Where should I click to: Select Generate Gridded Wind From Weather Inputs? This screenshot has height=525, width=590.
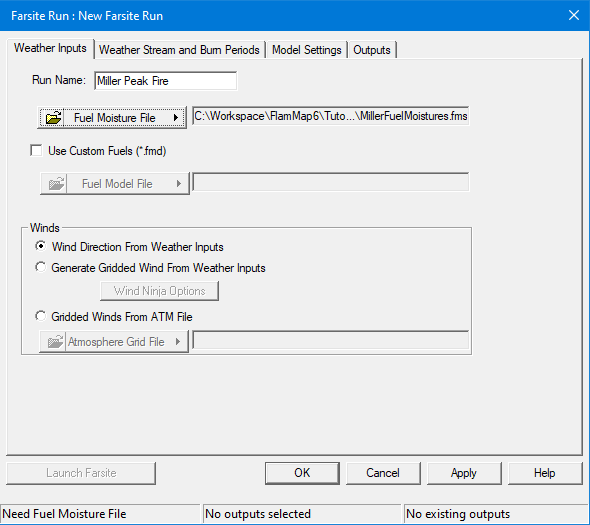tap(40, 267)
